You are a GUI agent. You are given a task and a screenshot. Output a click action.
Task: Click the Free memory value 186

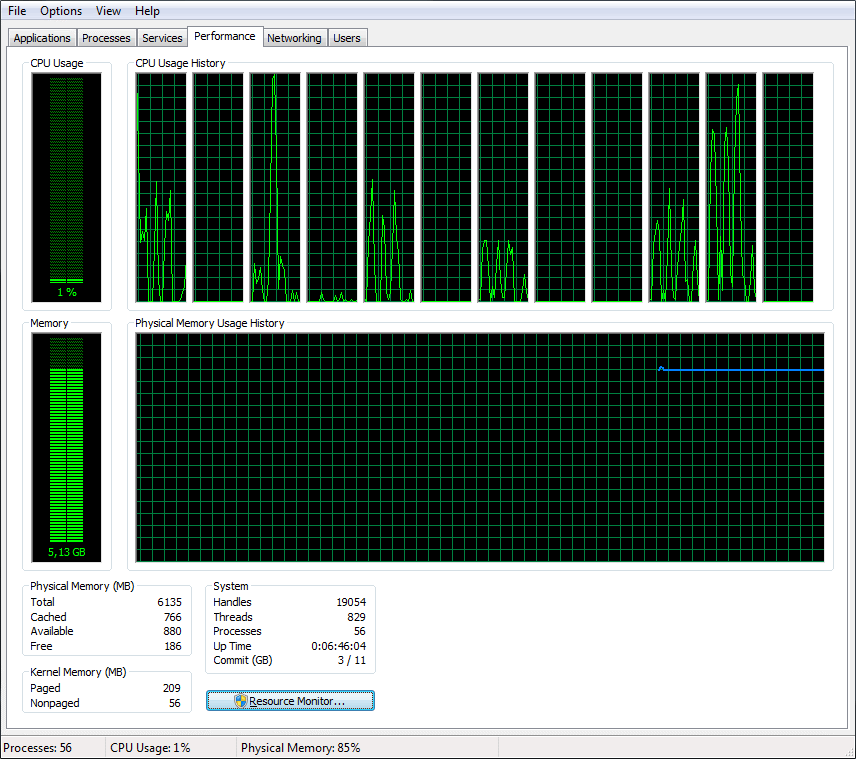173,646
